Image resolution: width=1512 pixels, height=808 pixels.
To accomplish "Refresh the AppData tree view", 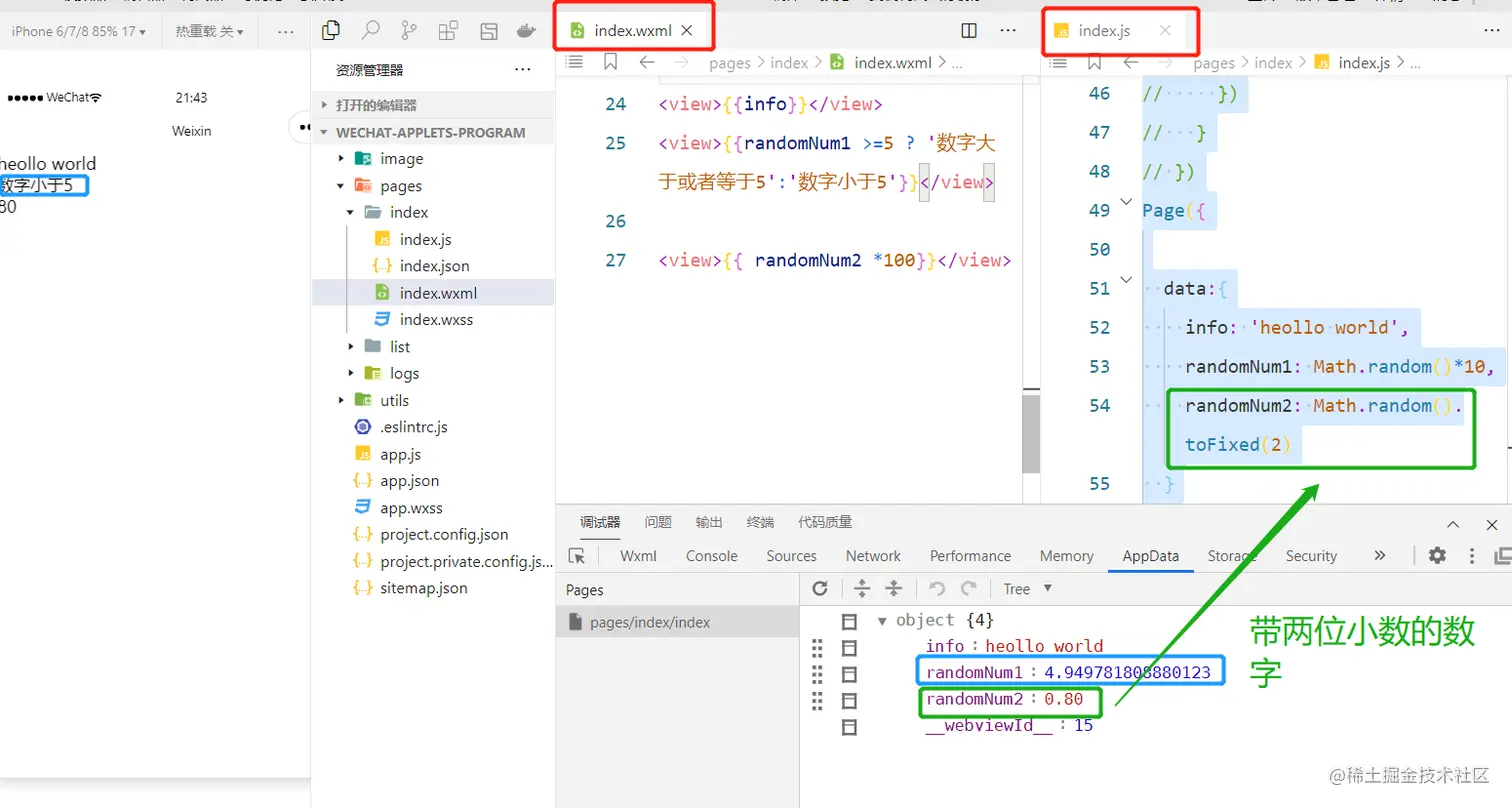I will click(820, 588).
